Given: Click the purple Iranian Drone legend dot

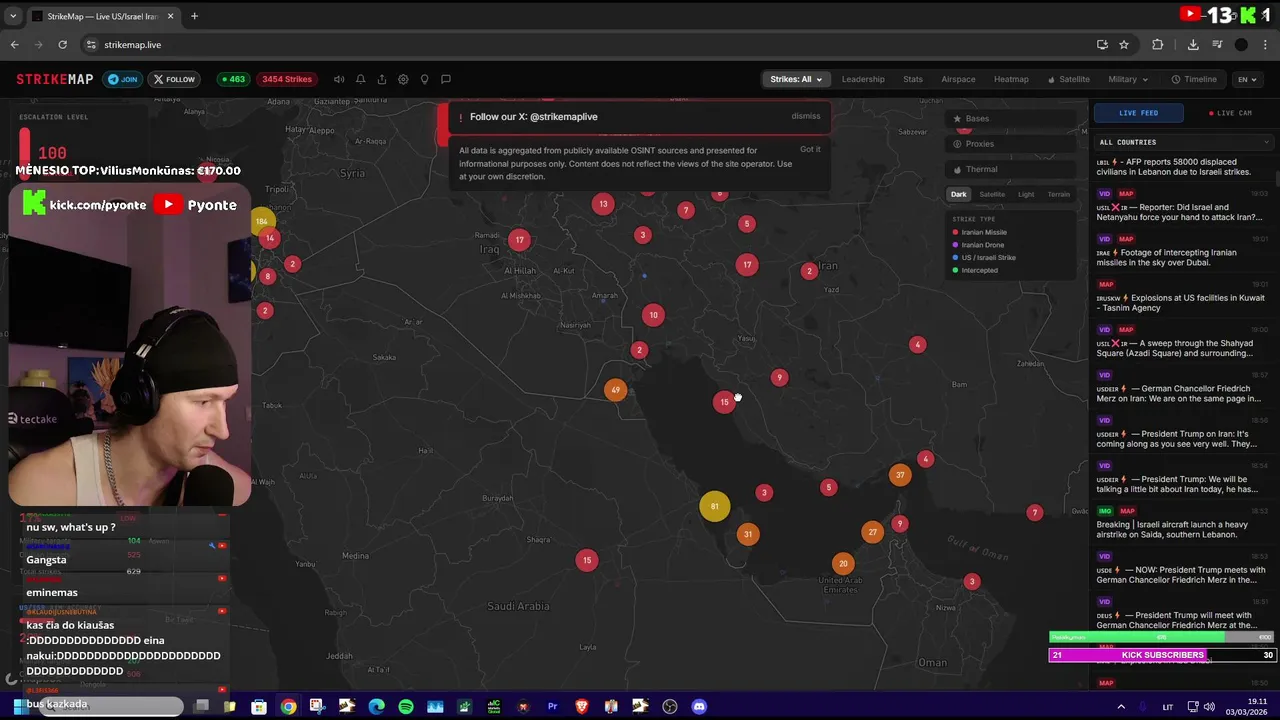Looking at the screenshot, I should pyautogui.click(x=956, y=245).
